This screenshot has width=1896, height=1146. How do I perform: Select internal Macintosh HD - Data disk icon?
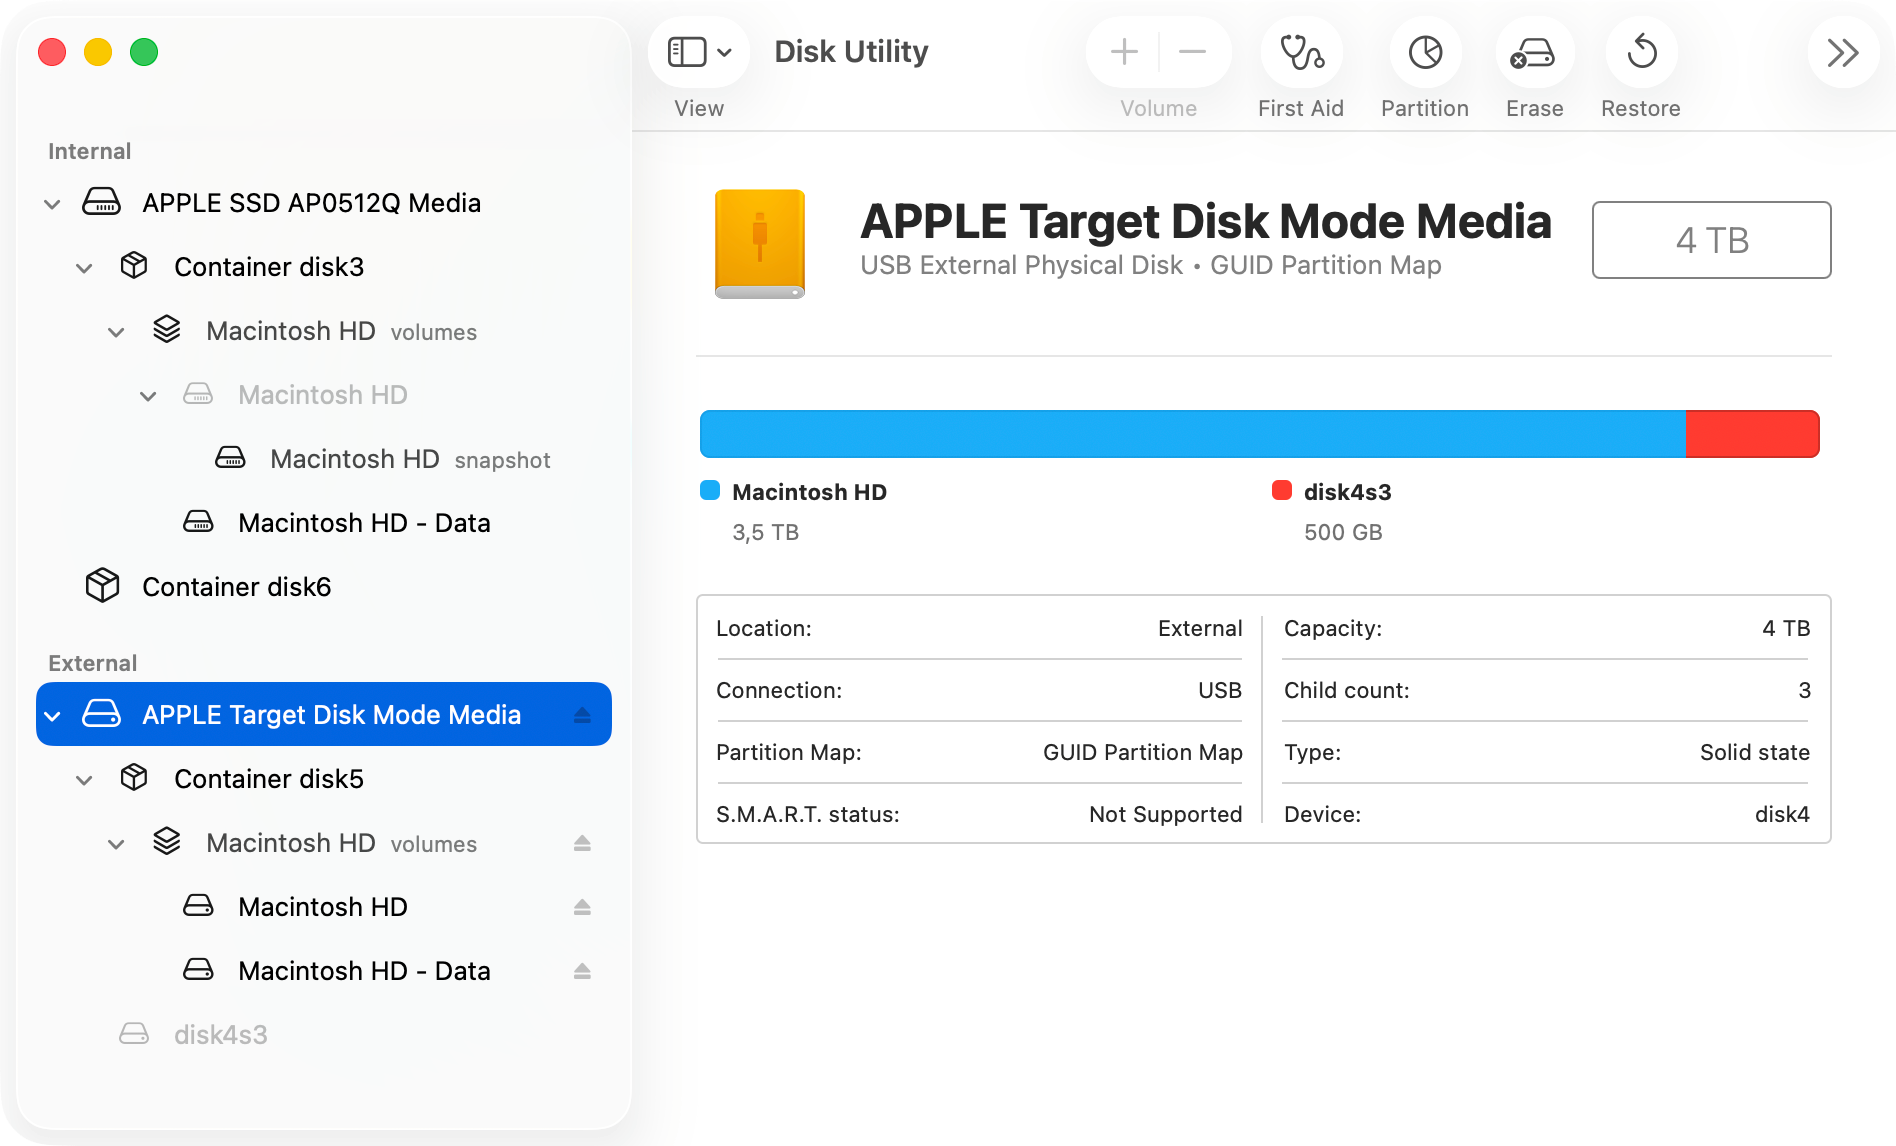(198, 521)
